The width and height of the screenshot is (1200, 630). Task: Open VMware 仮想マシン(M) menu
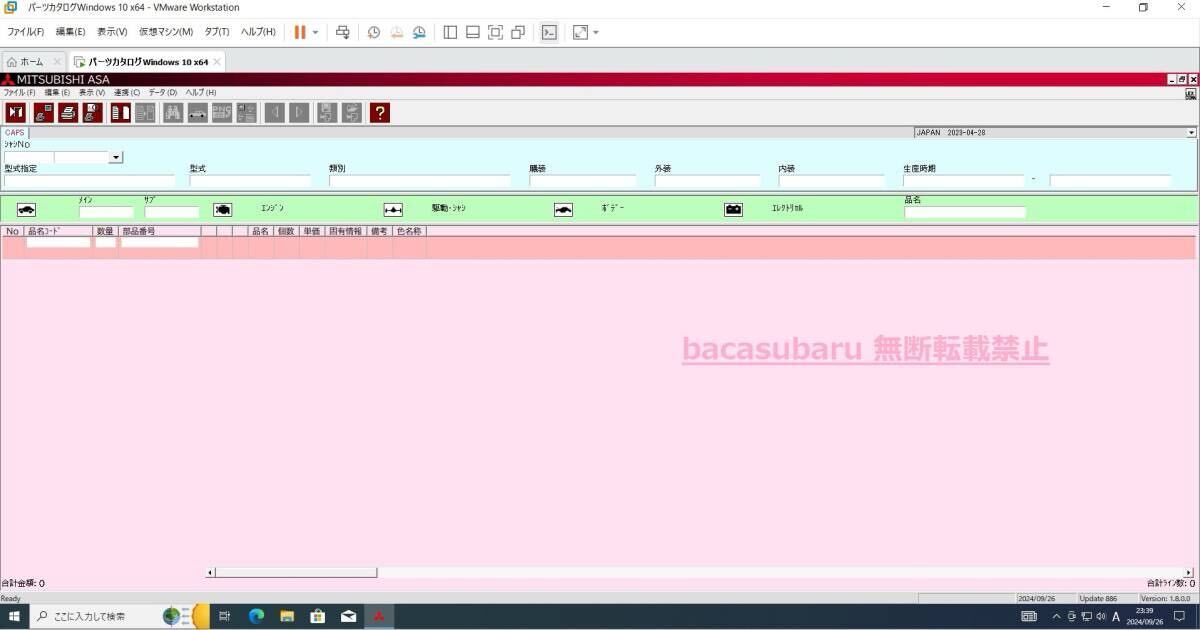click(166, 32)
